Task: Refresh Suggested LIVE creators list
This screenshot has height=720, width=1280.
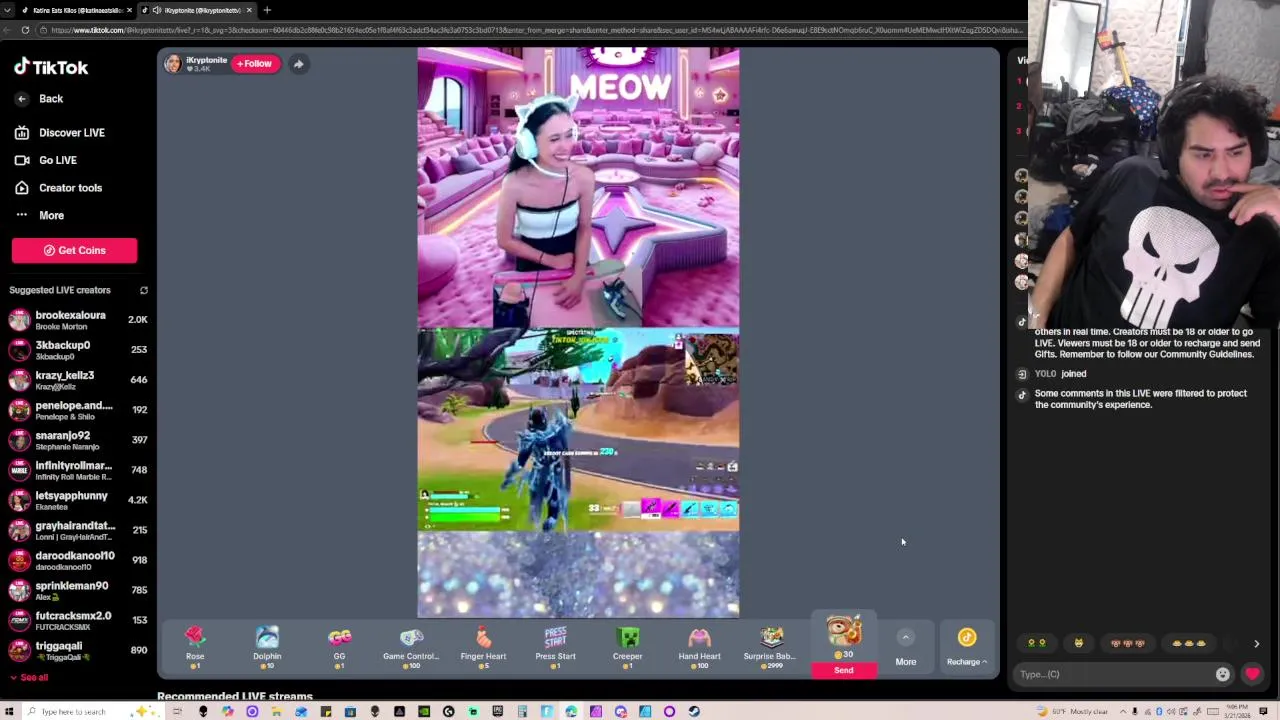Action: coord(143,290)
